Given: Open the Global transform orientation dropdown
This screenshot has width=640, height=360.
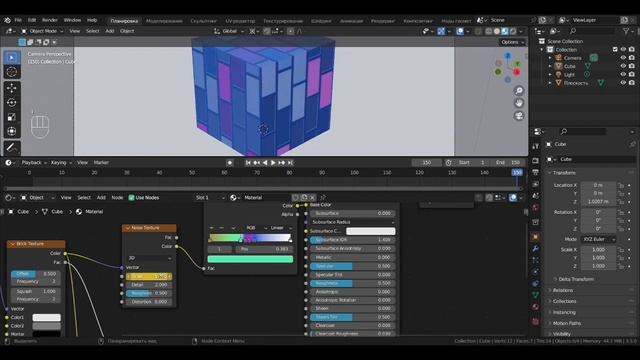Looking at the screenshot, I should [x=229, y=31].
